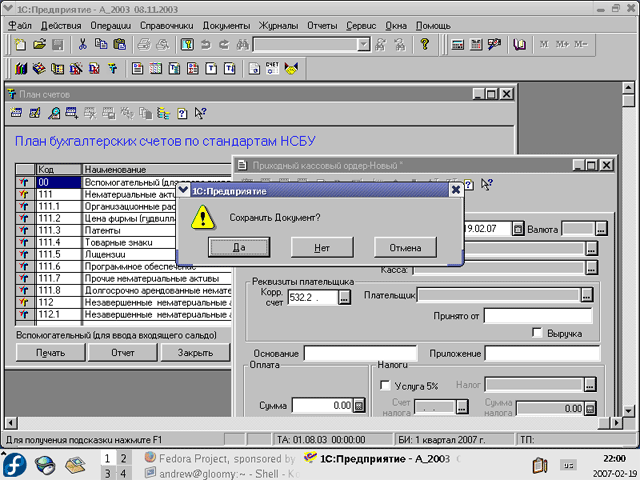640x480 pixels.
Task: Click the yellow question mark Help icon
Action: pos(425,44)
